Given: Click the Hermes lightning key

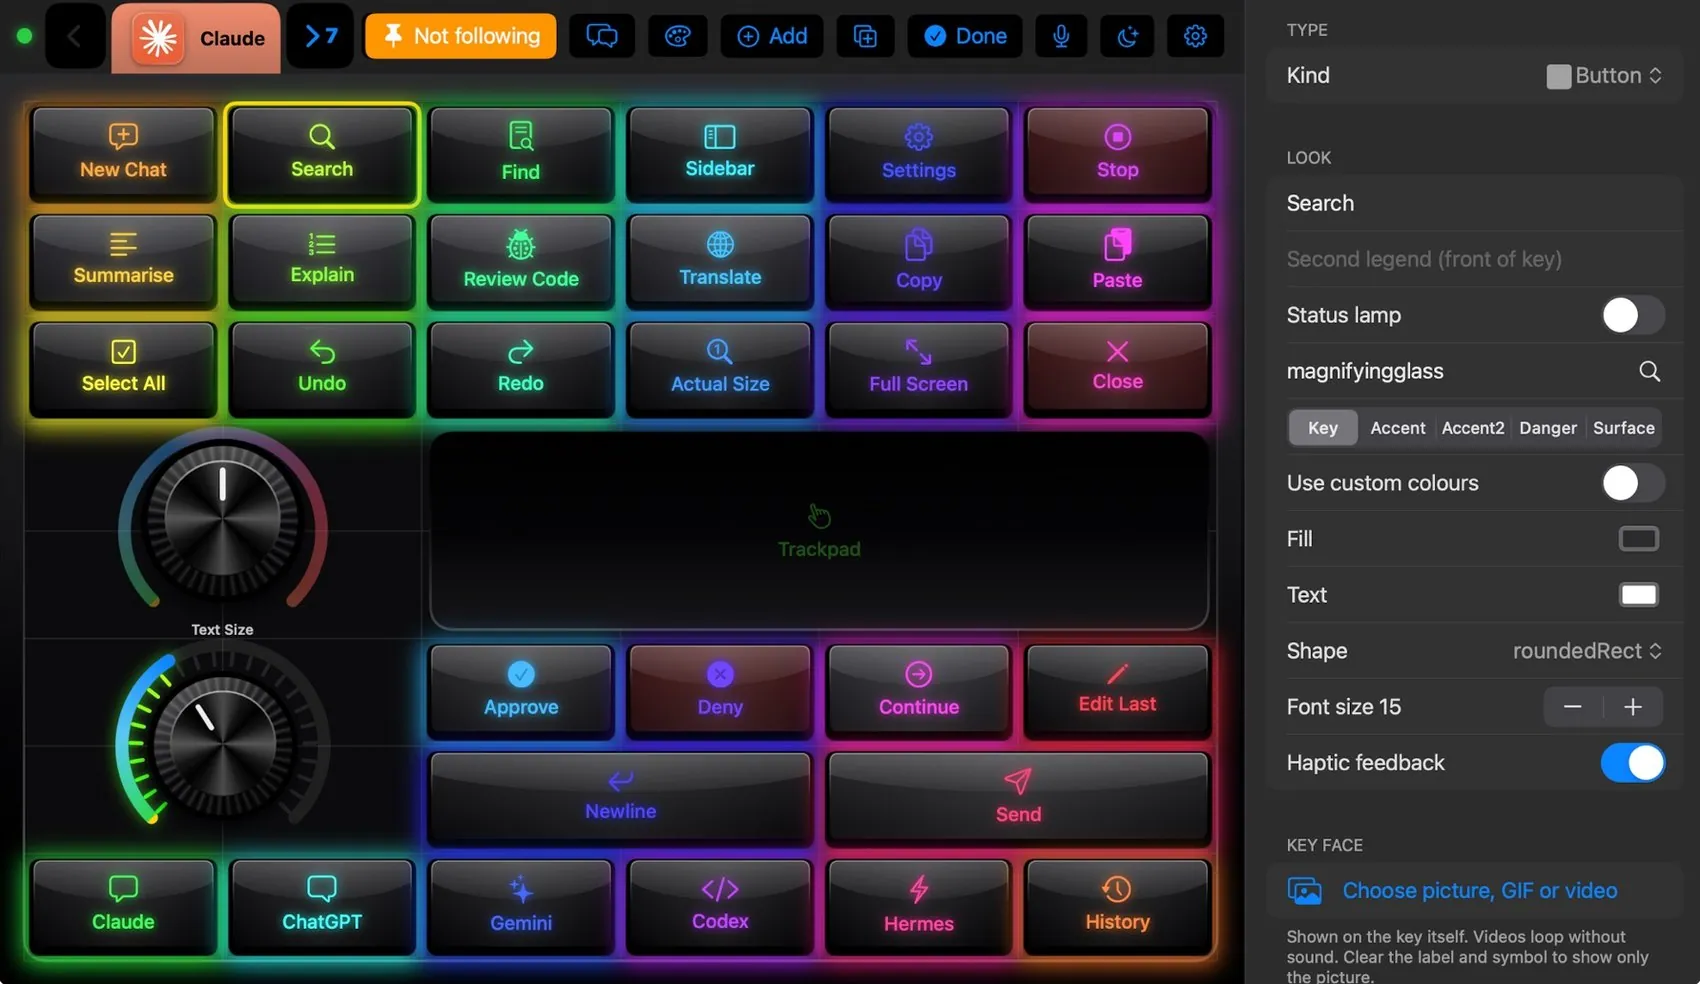Looking at the screenshot, I should point(918,905).
